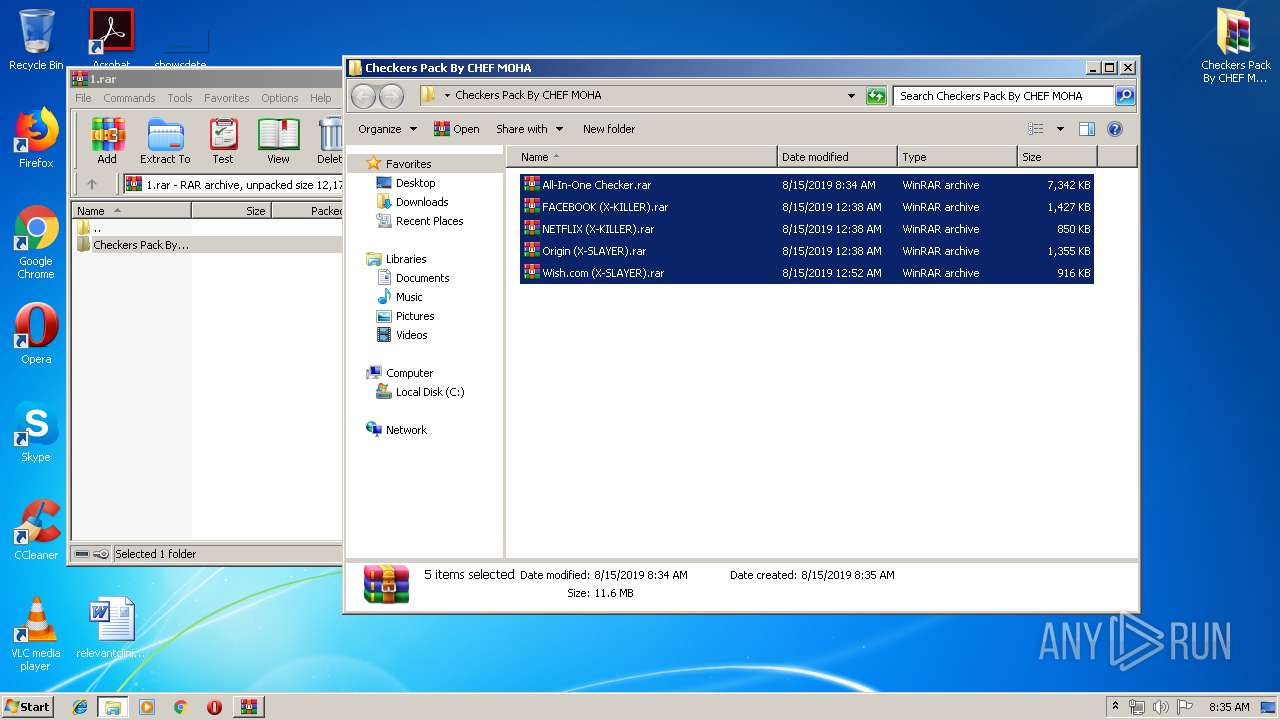Open WinRAR File menu
The width and height of the screenshot is (1280, 720).
83,98
